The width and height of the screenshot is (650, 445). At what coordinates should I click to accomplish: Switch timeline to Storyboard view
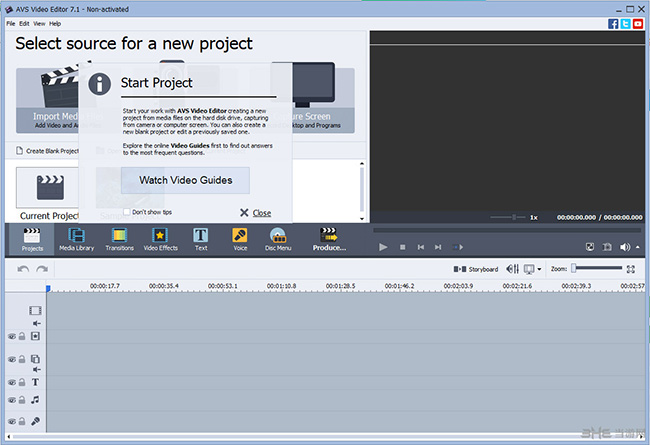[476, 269]
